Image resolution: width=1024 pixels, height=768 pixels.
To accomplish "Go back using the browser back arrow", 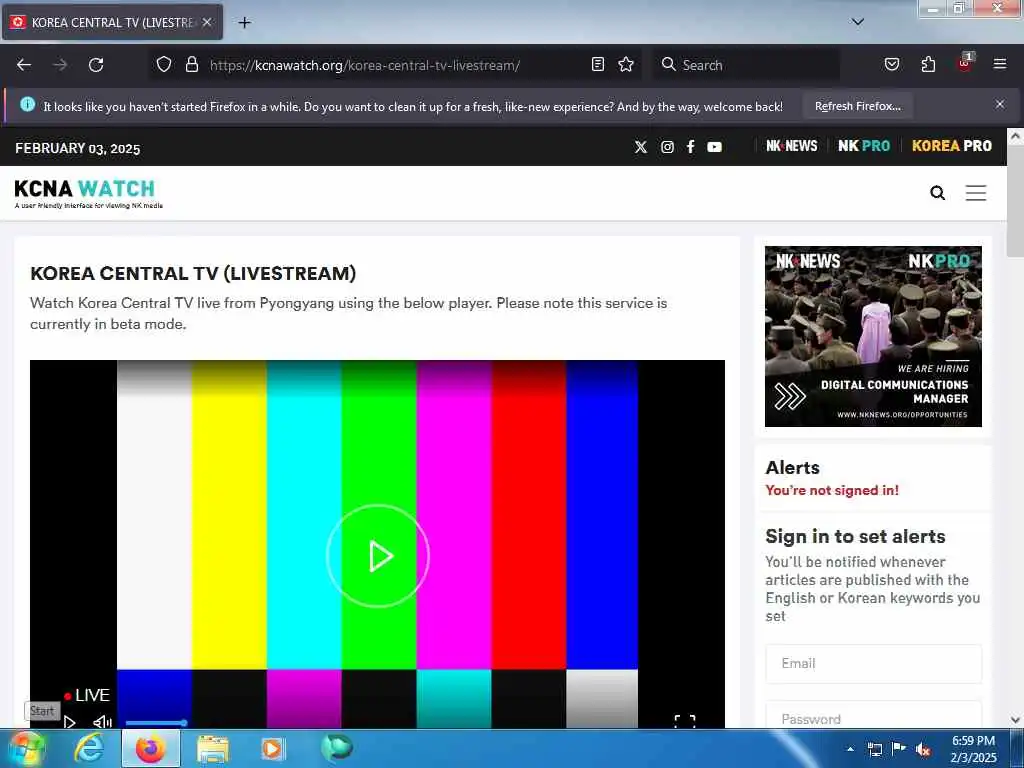I will pyautogui.click(x=24, y=65).
